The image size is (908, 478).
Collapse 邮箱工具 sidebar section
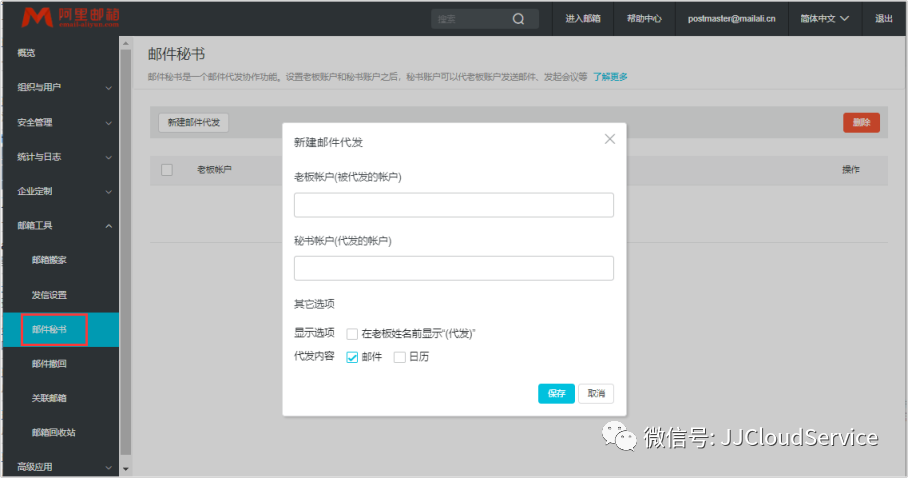pyautogui.click(x=61, y=225)
